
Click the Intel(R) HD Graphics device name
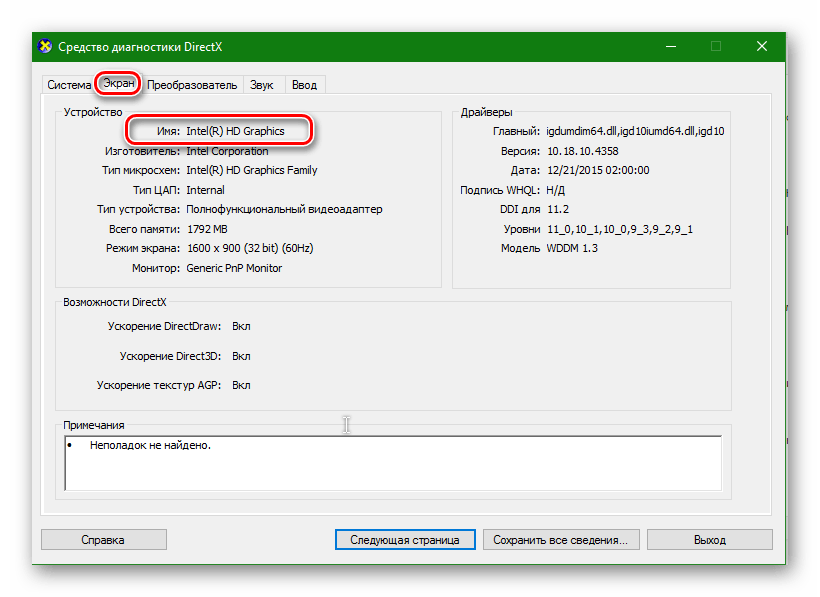point(235,131)
